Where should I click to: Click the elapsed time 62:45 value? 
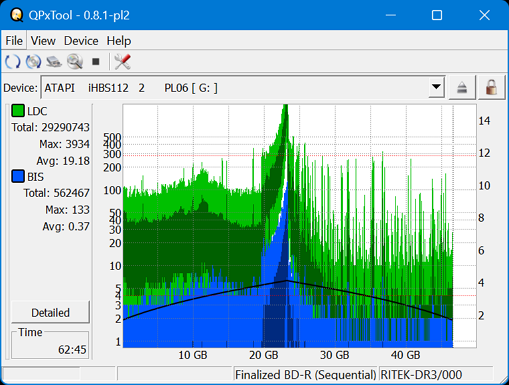click(x=72, y=349)
